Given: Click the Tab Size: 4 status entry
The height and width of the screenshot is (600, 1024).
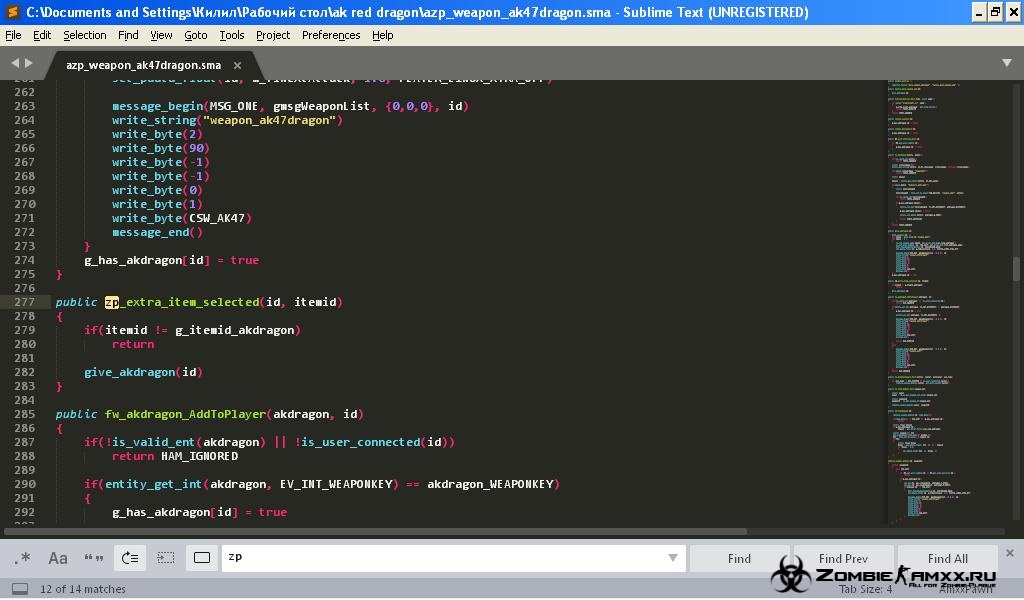Looking at the screenshot, I should (x=865, y=589).
